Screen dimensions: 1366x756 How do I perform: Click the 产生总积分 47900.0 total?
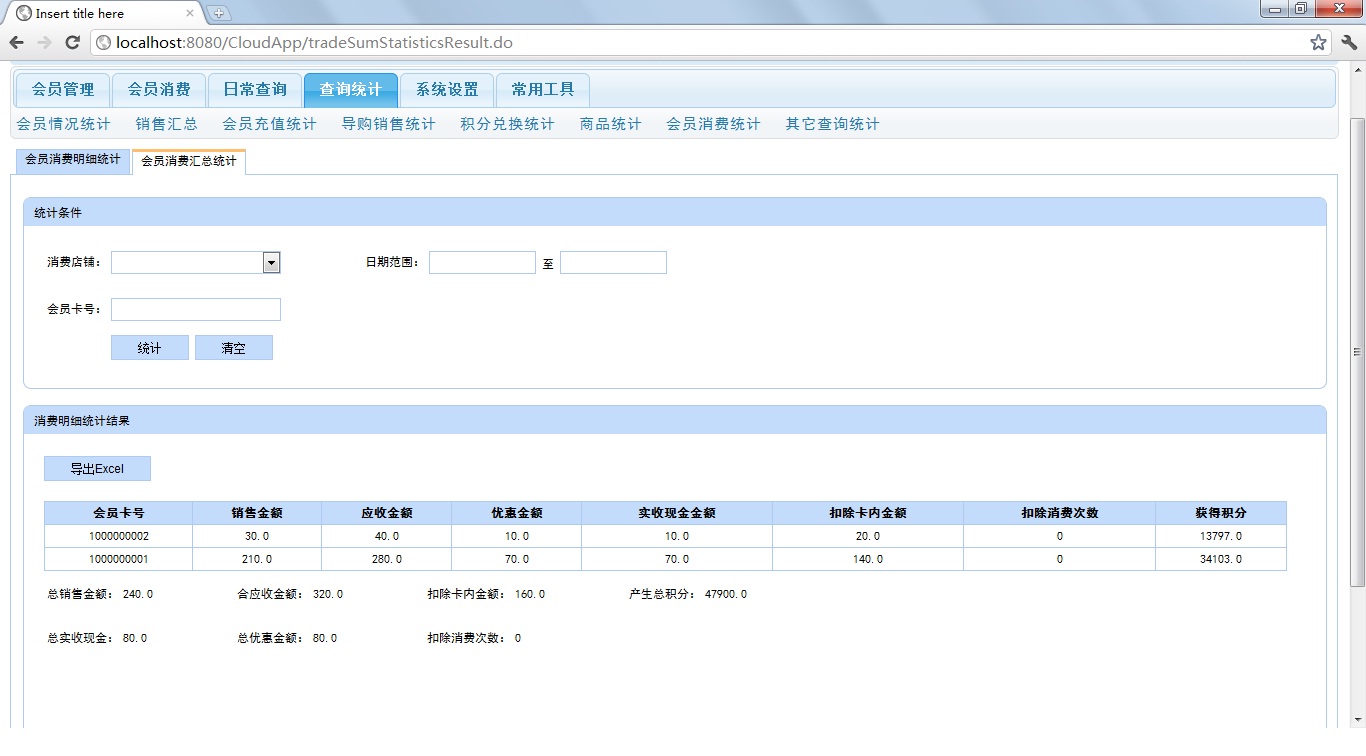point(688,594)
